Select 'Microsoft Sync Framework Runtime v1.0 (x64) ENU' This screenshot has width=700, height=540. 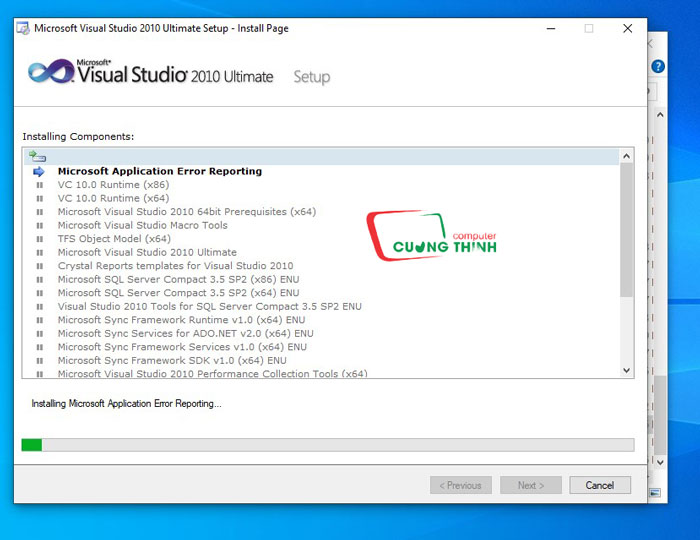pyautogui.click(x=181, y=320)
